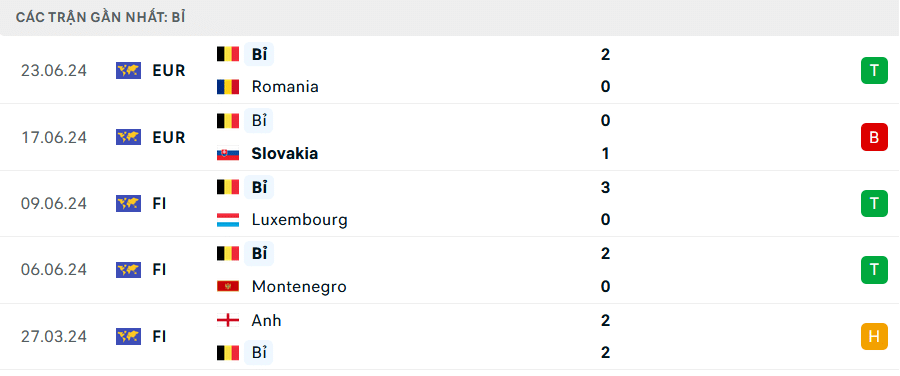Click the world map icon beside 23.06.24 EUR
This screenshot has width=900, height=376.
[x=128, y=71]
